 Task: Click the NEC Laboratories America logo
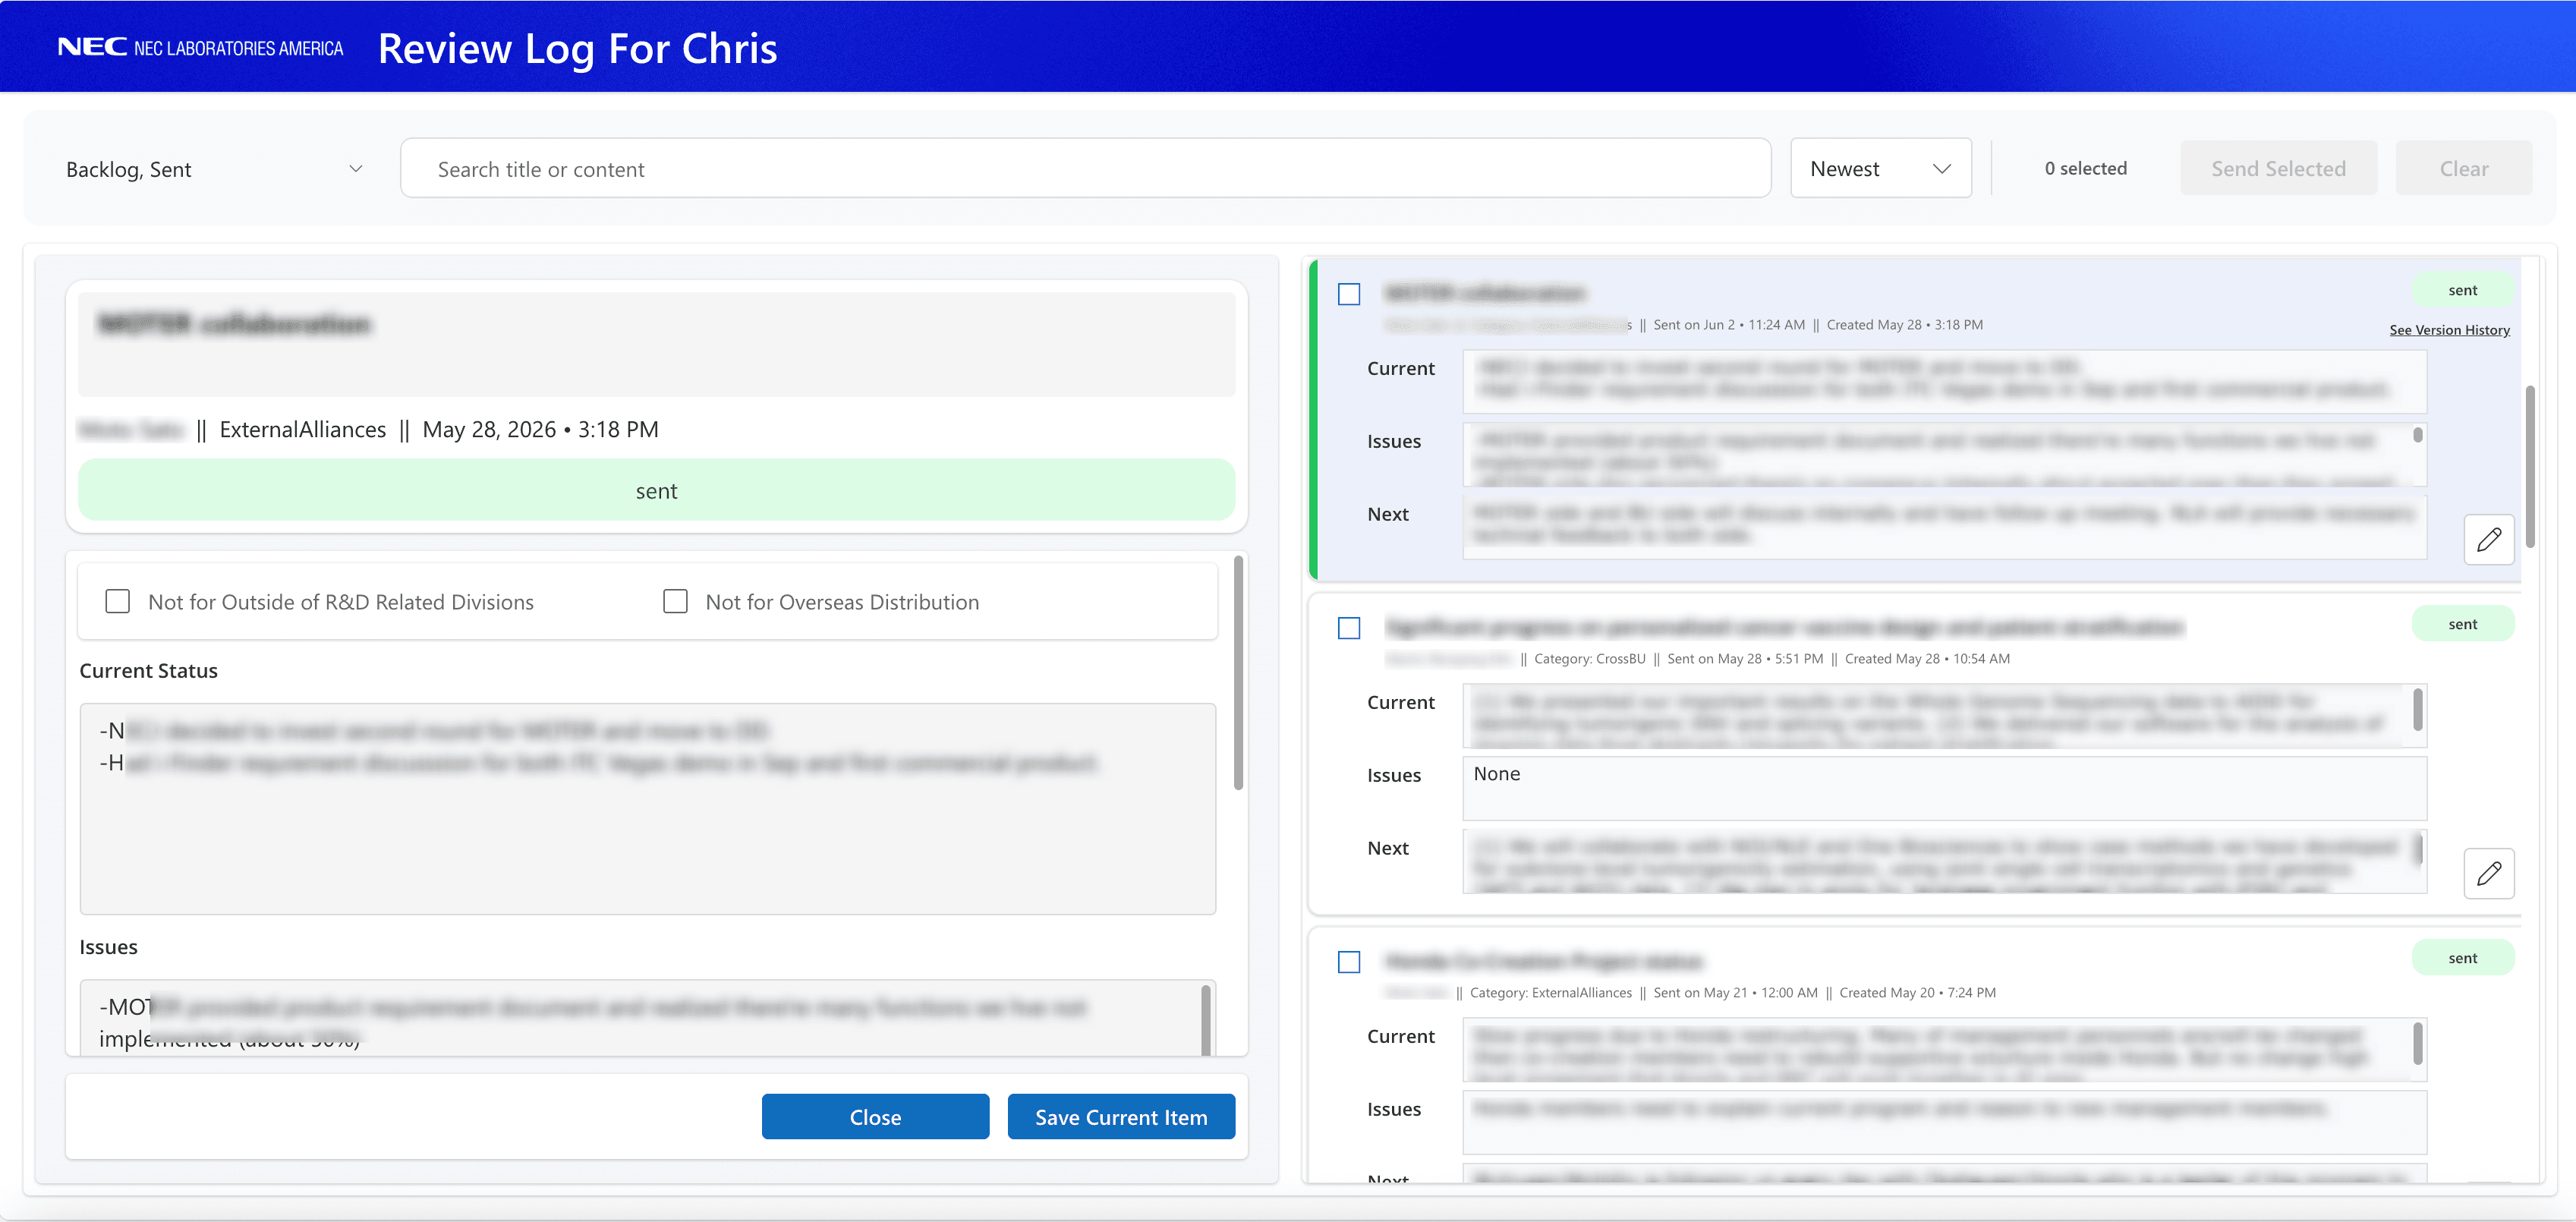coord(200,47)
